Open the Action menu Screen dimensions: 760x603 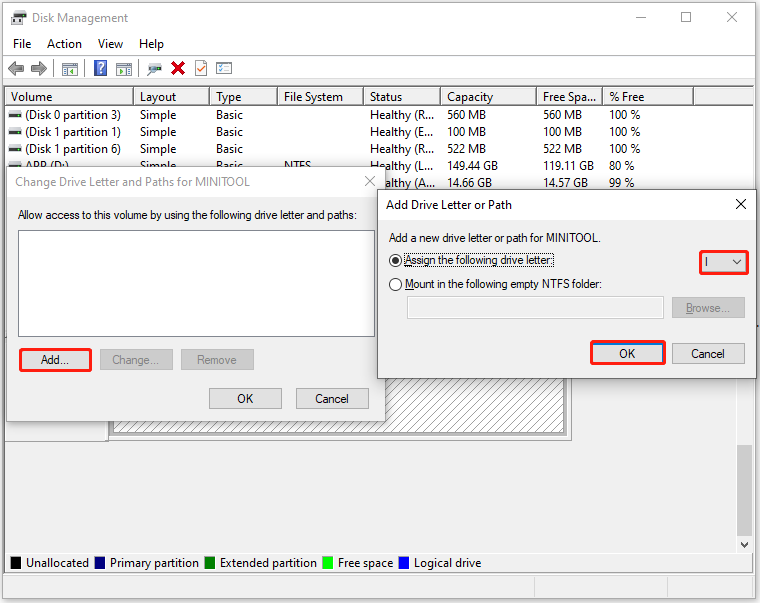tap(64, 44)
